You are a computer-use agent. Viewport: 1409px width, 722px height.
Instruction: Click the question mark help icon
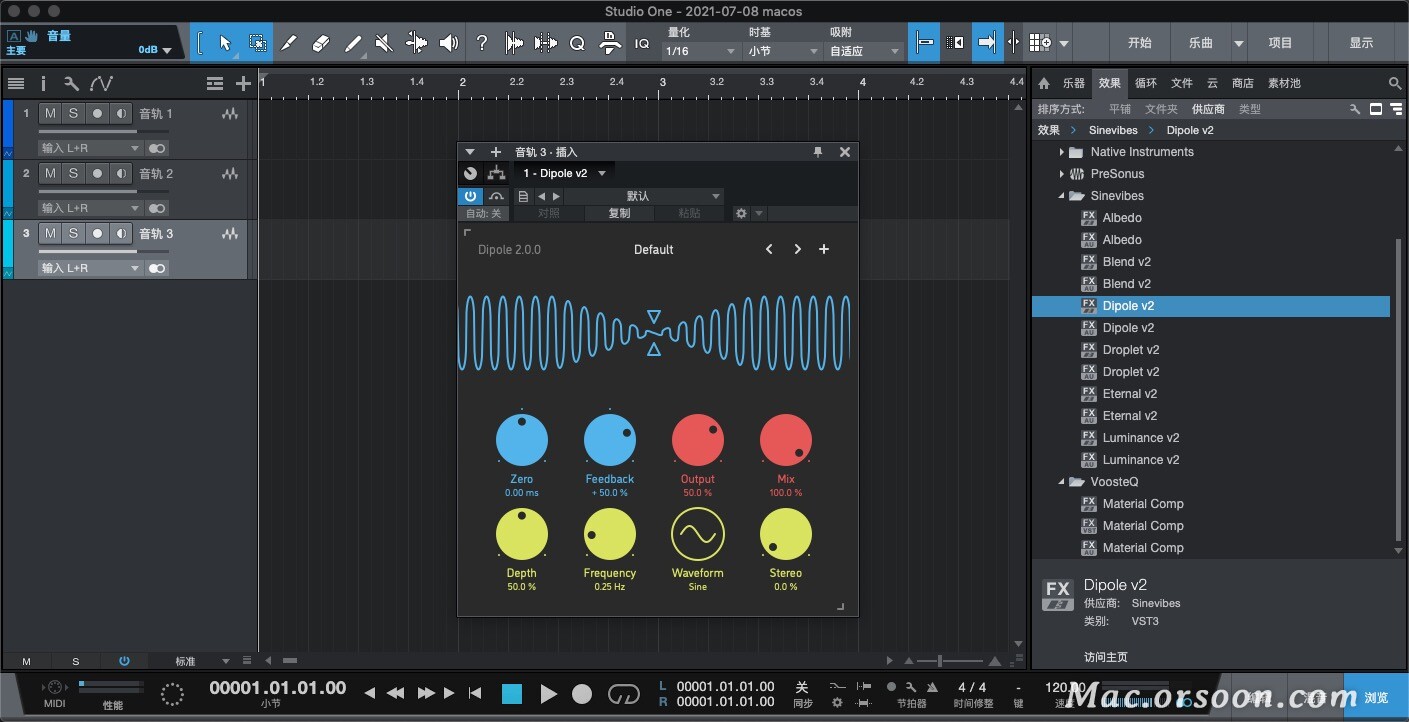pyautogui.click(x=482, y=43)
